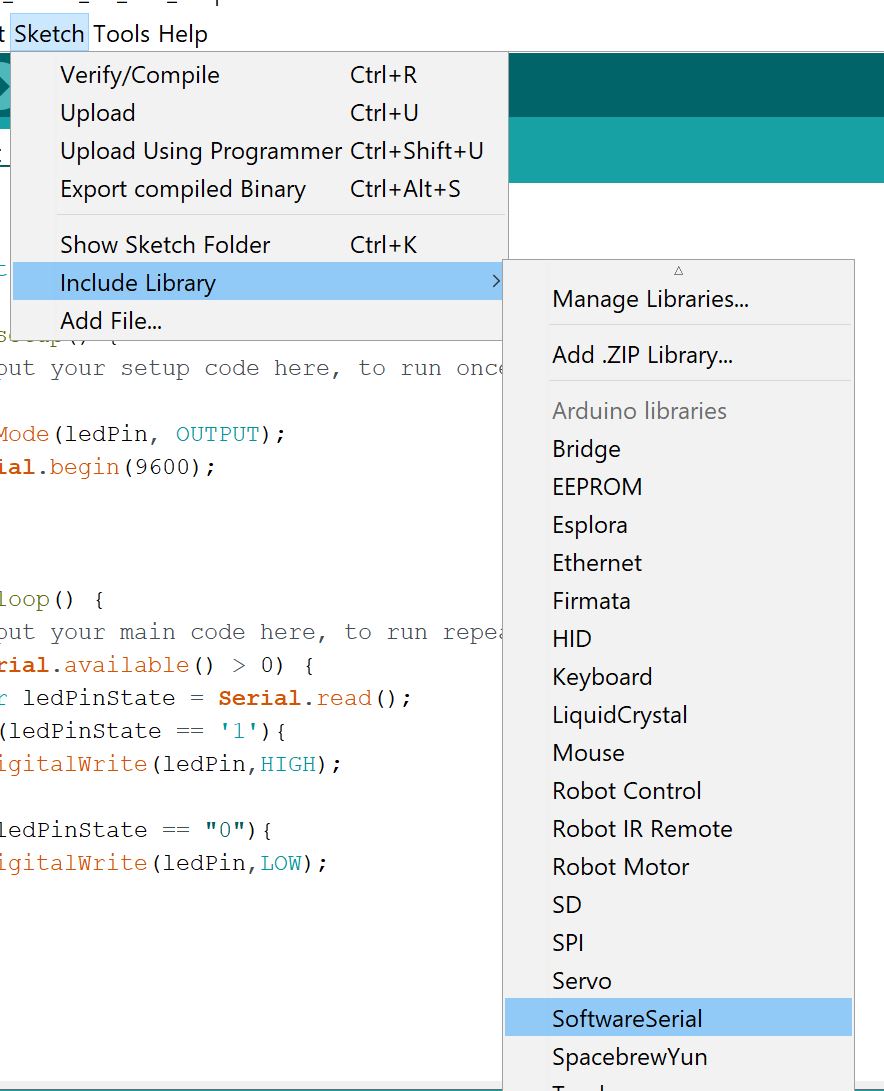Select the Upload menu entry
The image size is (884, 1091).
[x=98, y=113]
